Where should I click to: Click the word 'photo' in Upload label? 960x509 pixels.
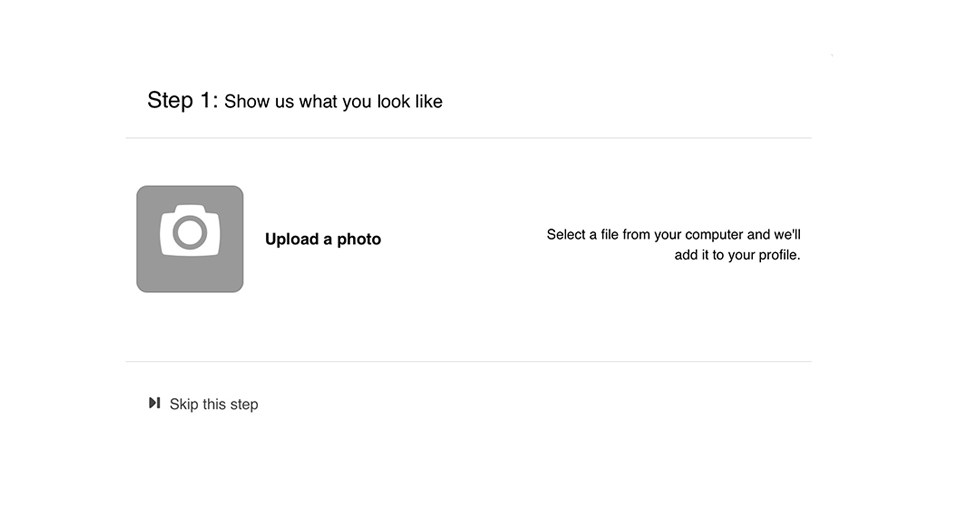coord(359,239)
